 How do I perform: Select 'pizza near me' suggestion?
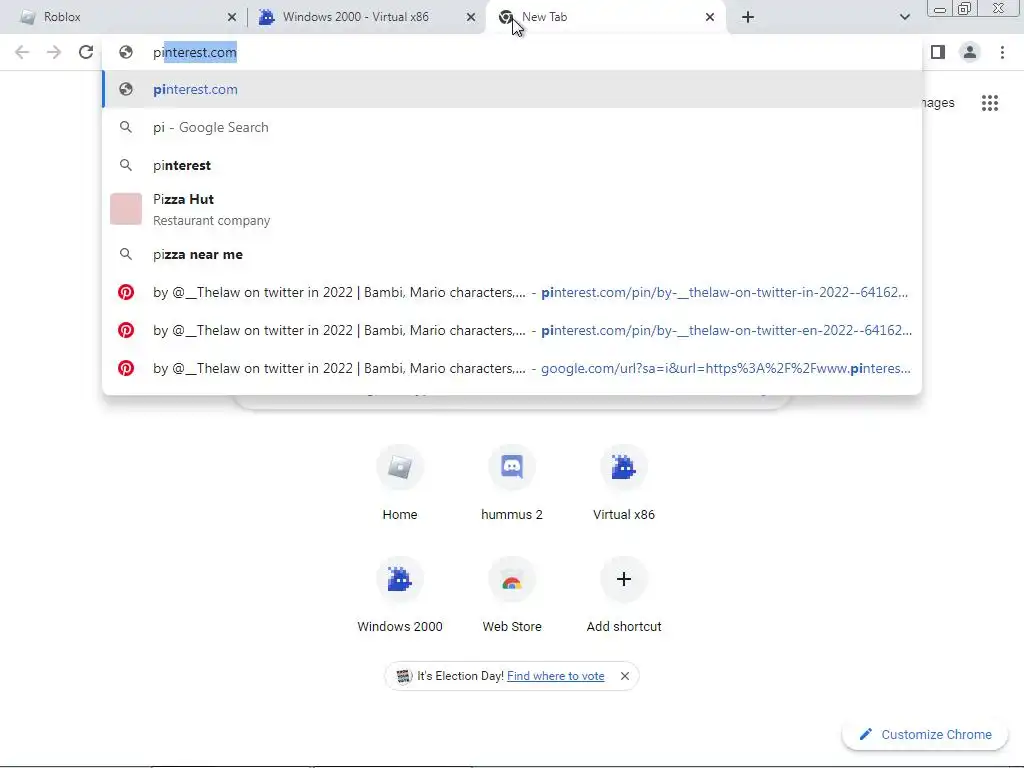tap(512, 255)
